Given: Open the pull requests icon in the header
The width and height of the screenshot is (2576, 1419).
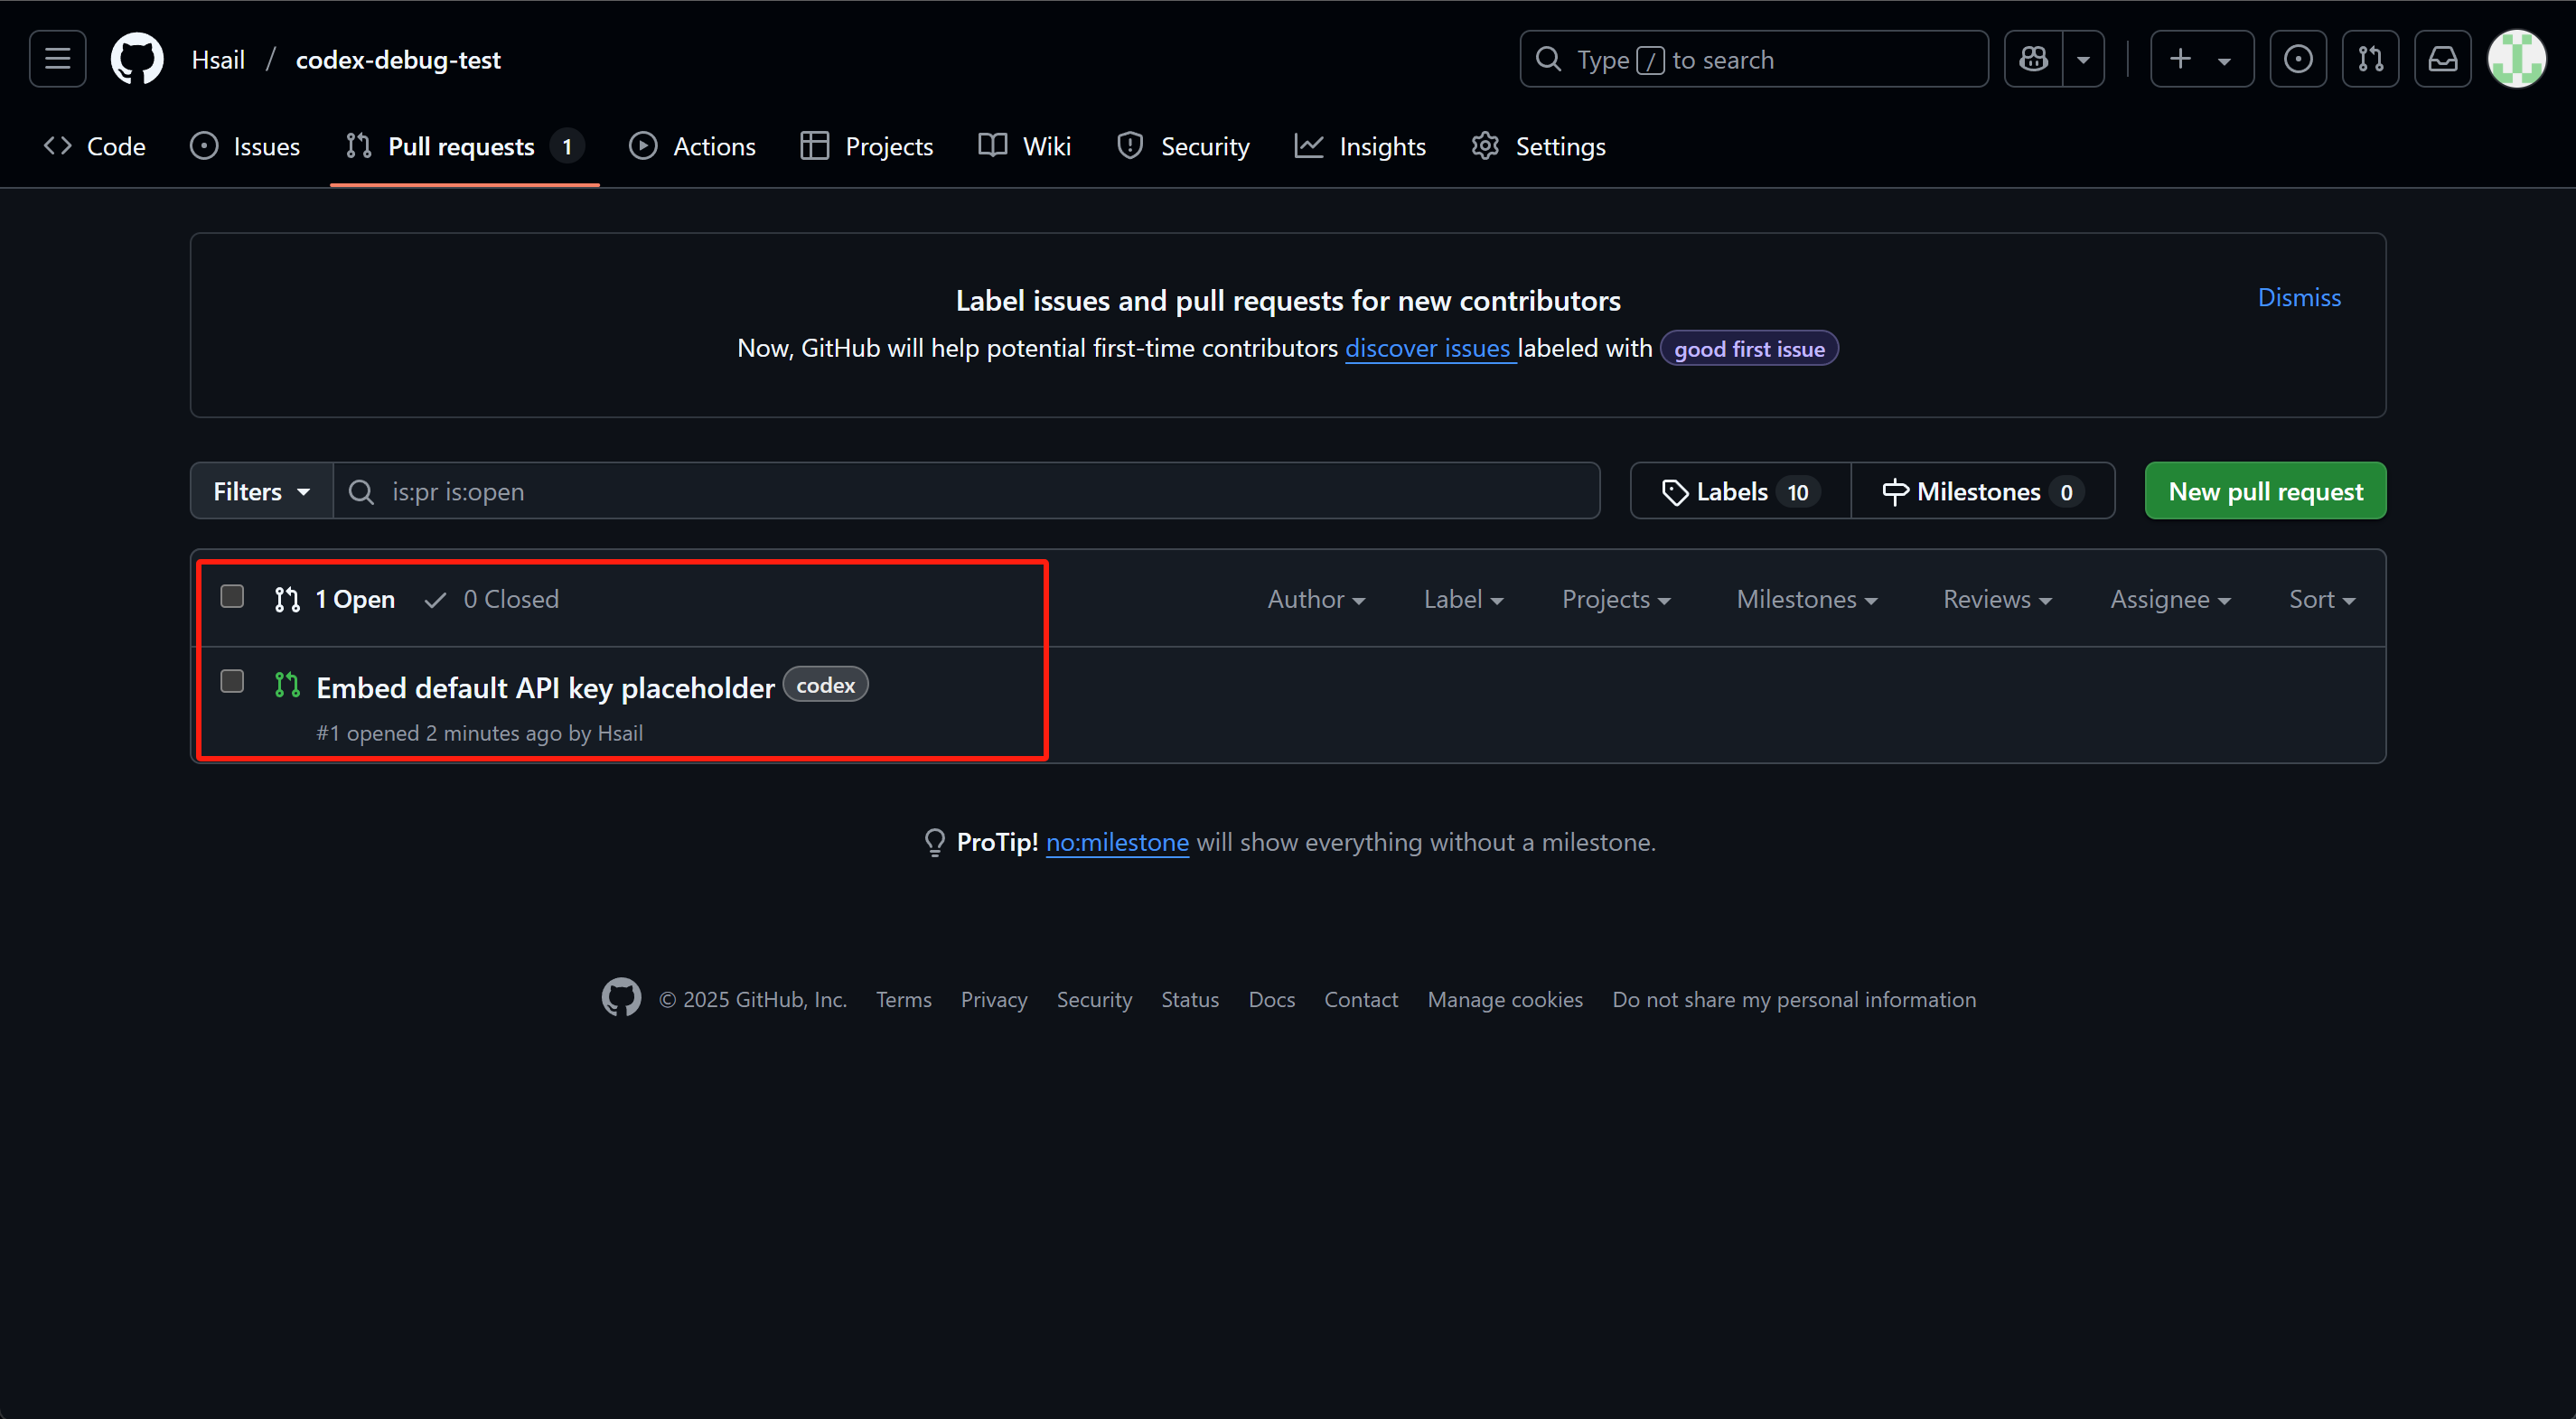Looking at the screenshot, I should [x=2370, y=59].
